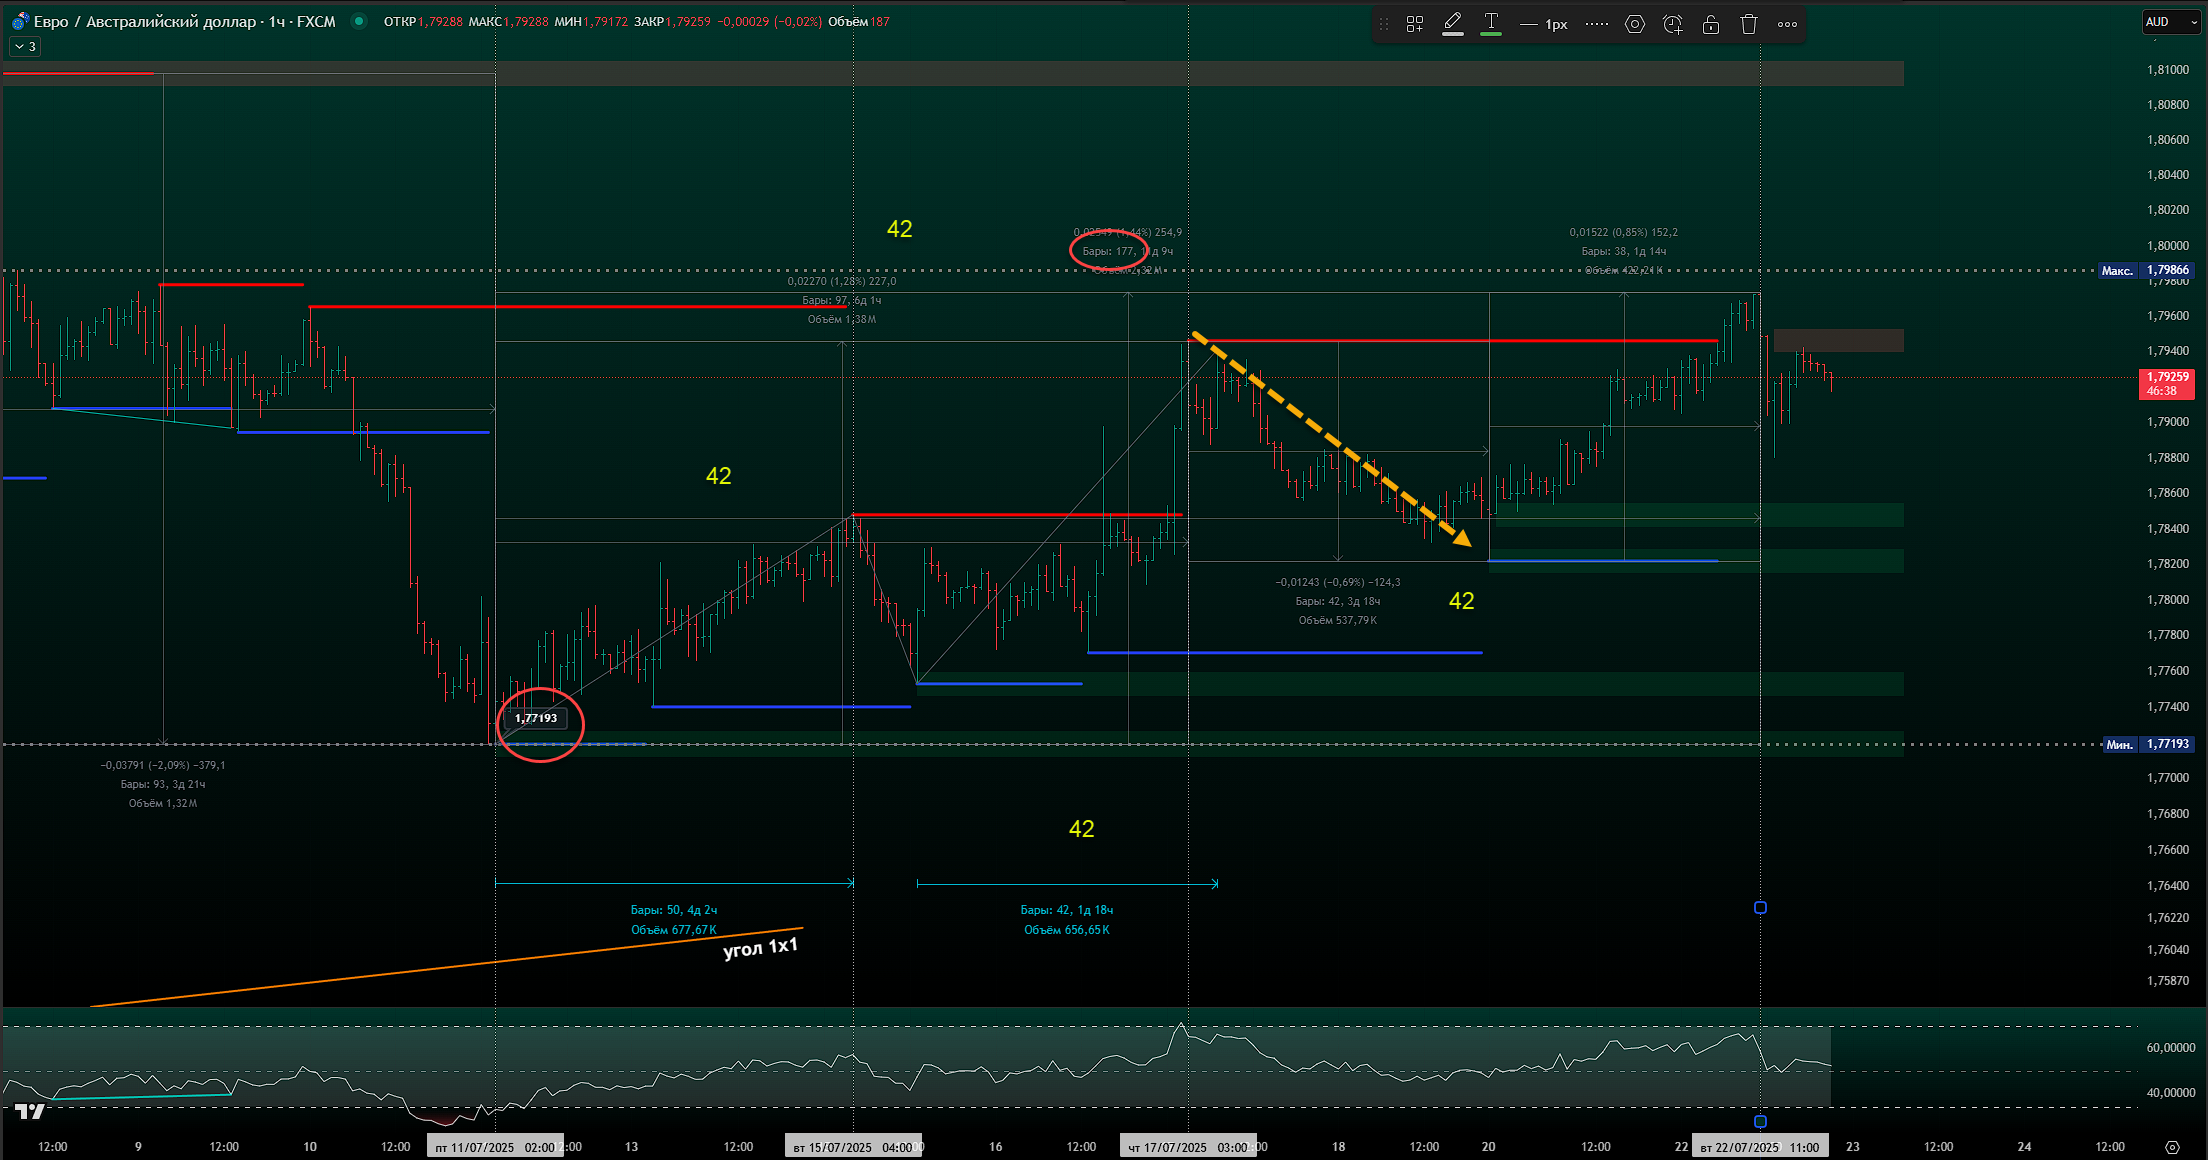Click the чт 17/07/2025 03:00 time marker
Screen dimensions: 2208x1160
pyautogui.click(x=1188, y=1147)
